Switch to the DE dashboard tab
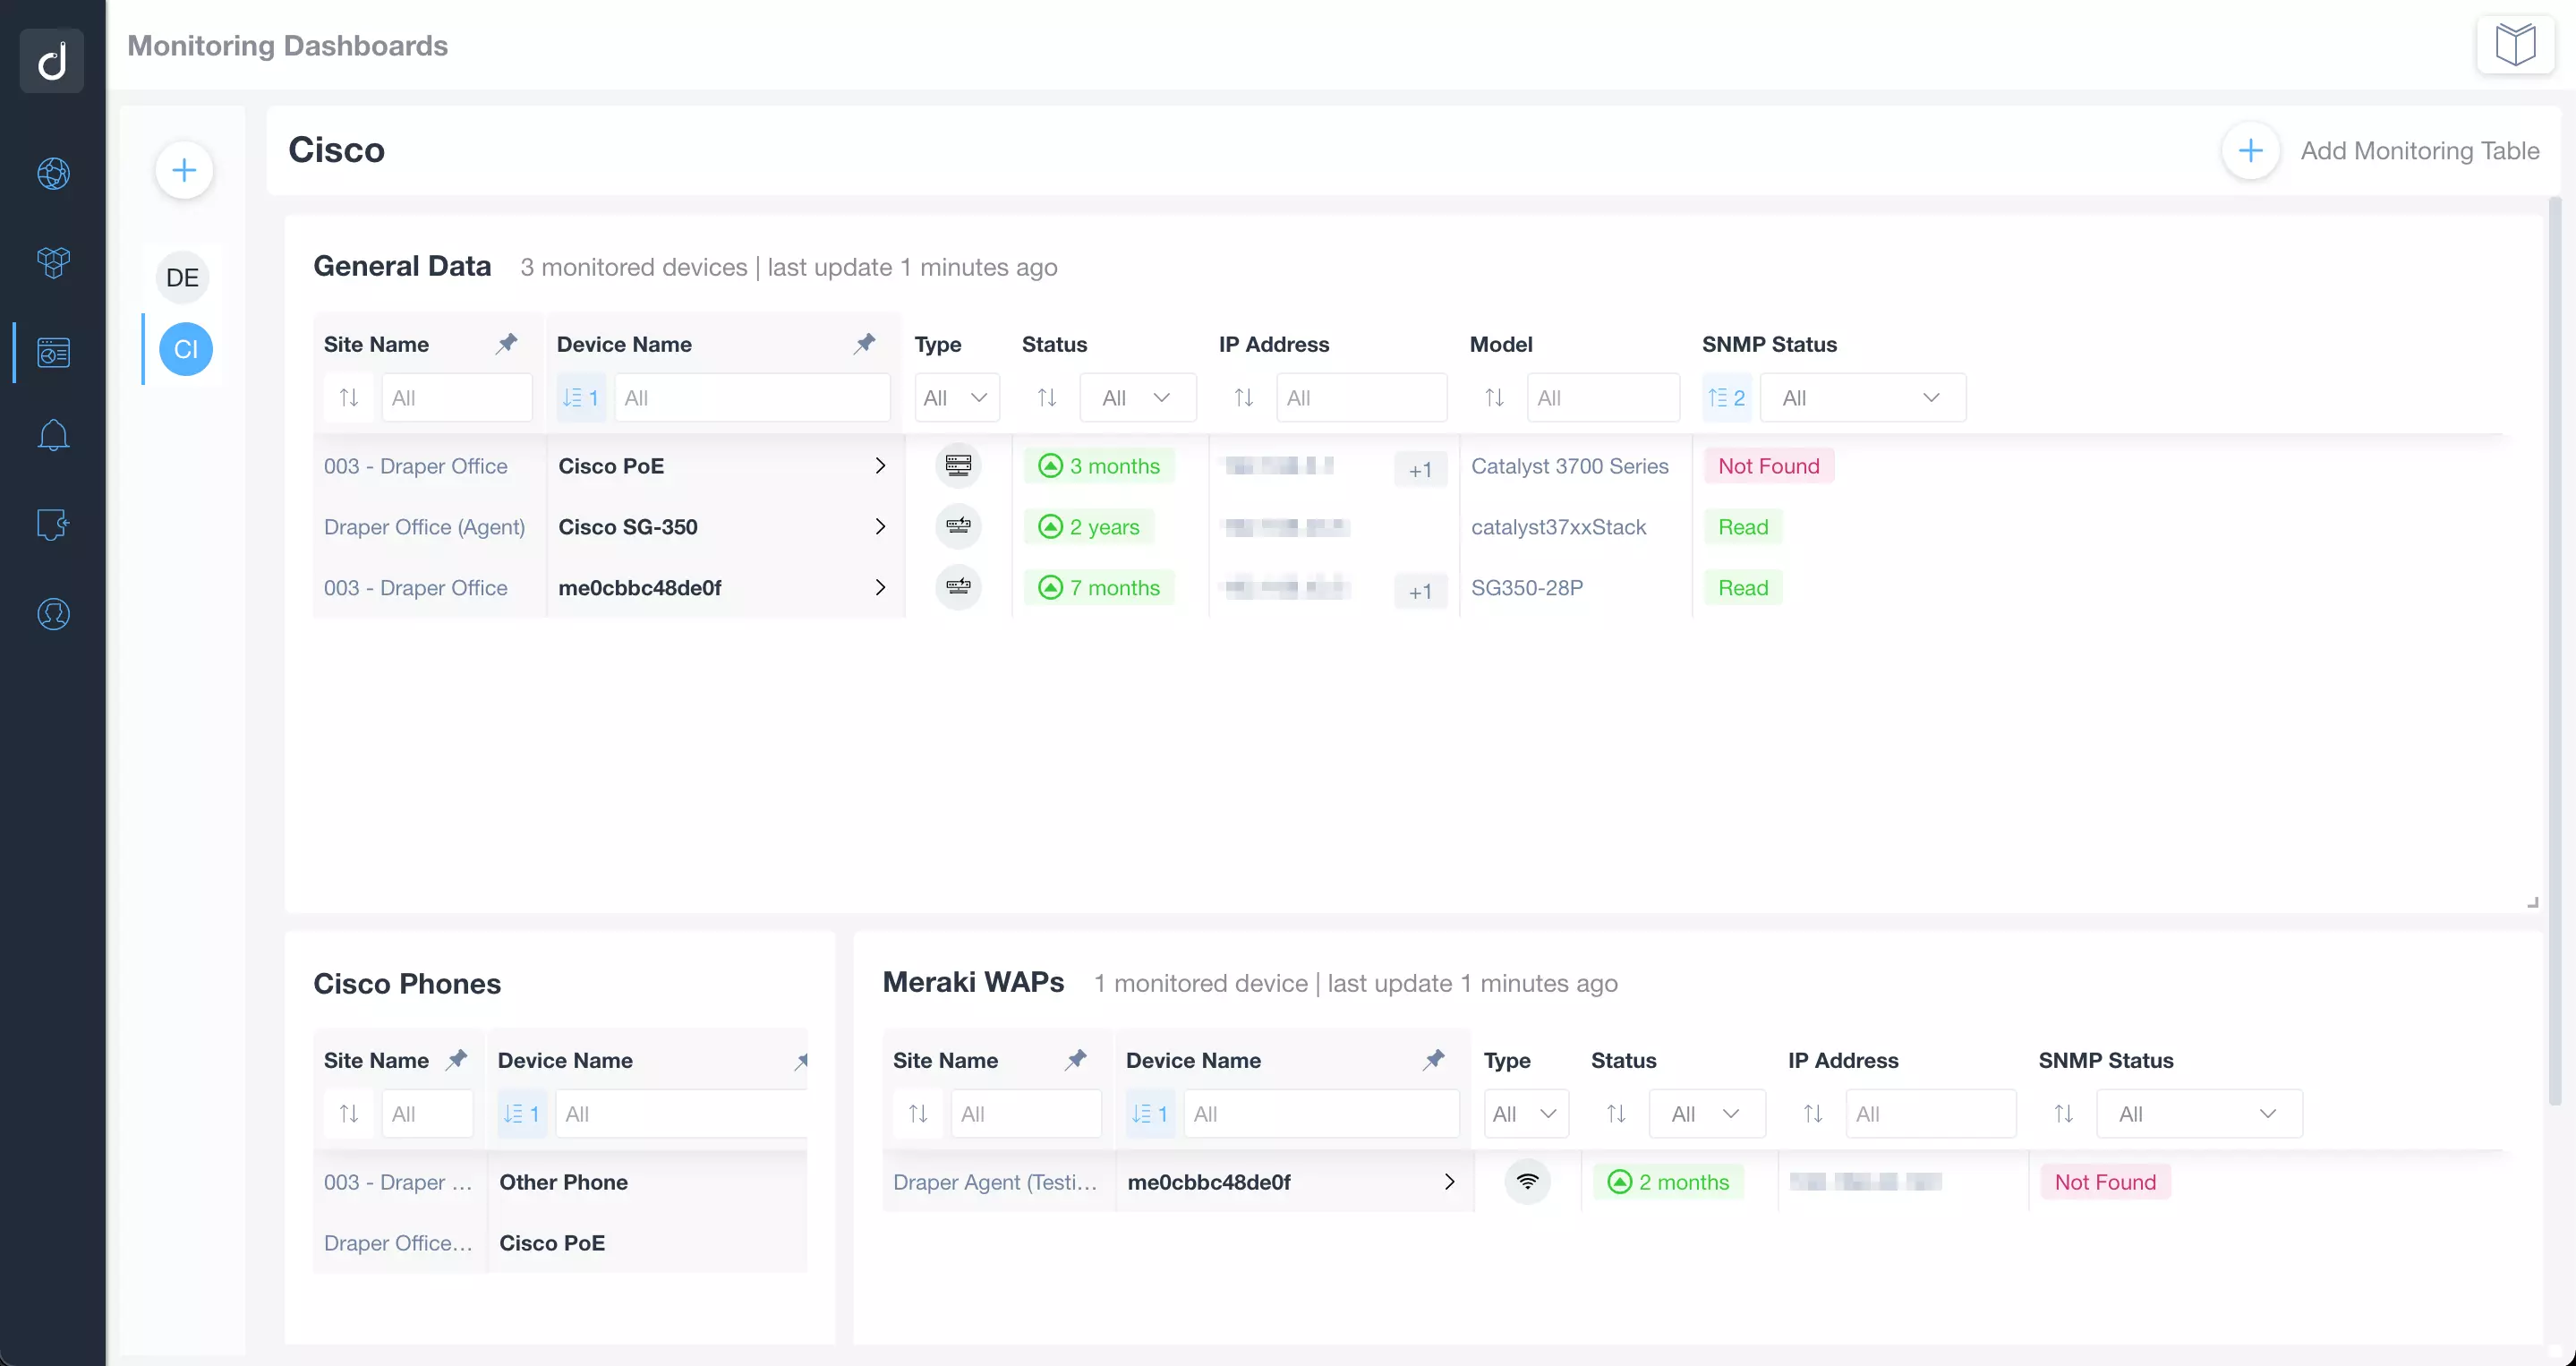The height and width of the screenshot is (1366, 2576). click(x=182, y=278)
